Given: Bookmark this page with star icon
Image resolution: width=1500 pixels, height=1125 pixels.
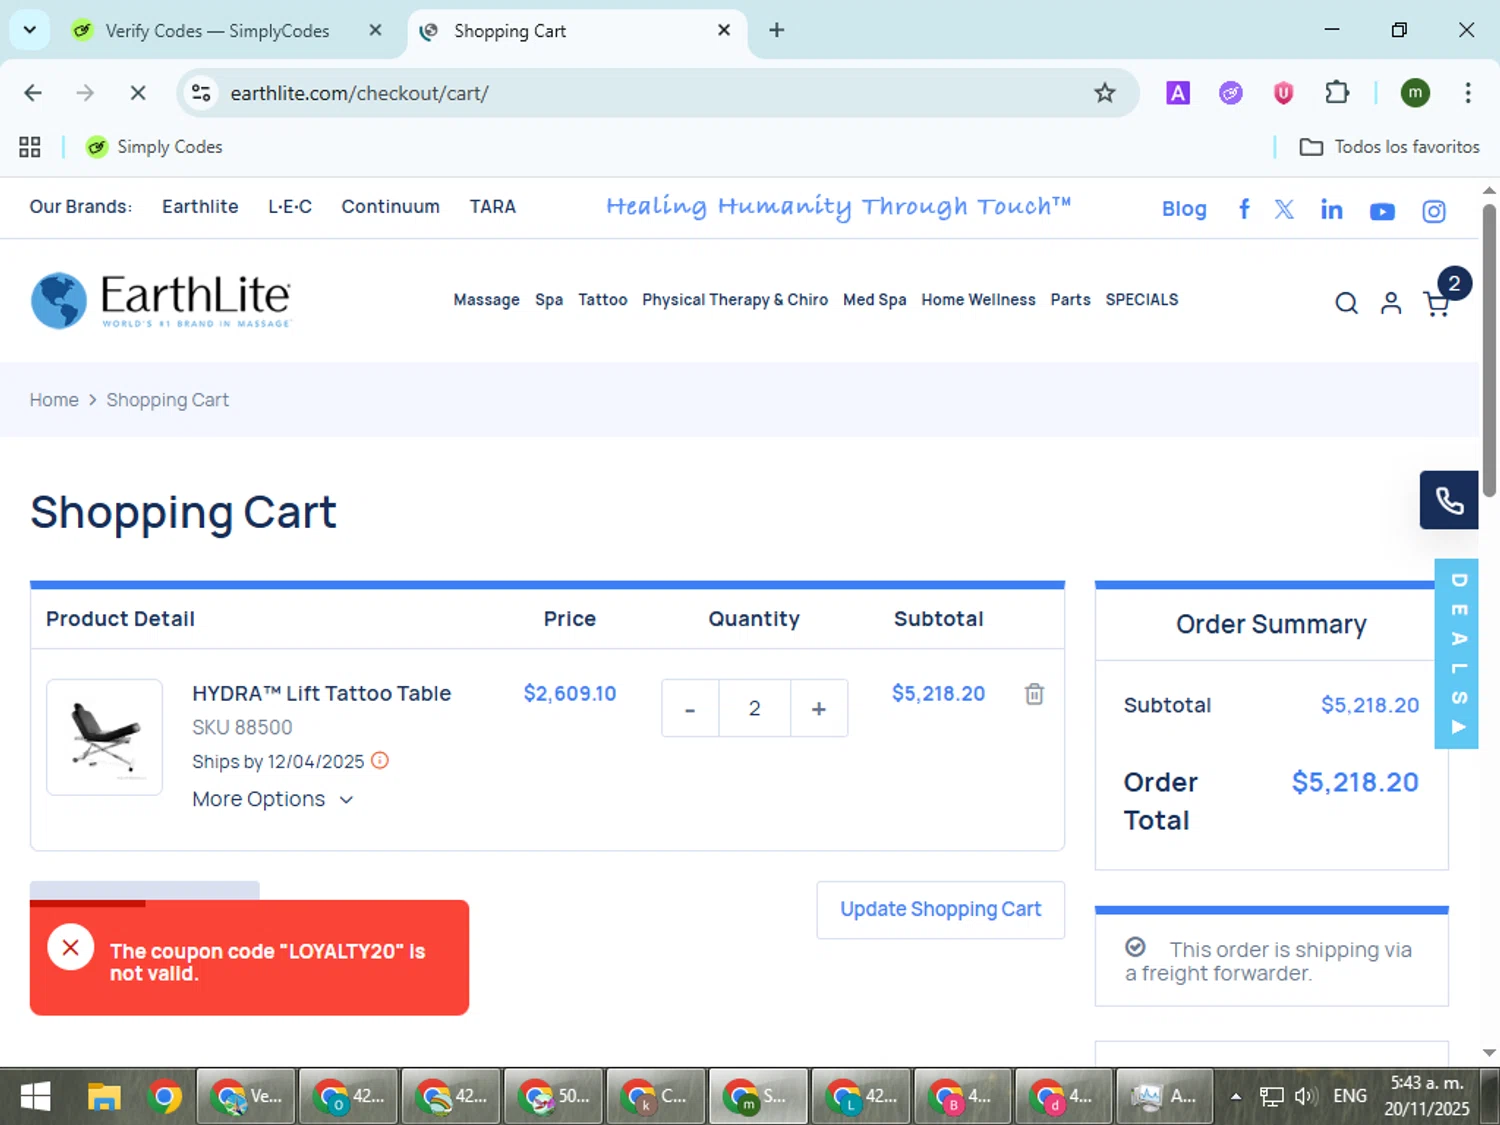Looking at the screenshot, I should (1104, 93).
